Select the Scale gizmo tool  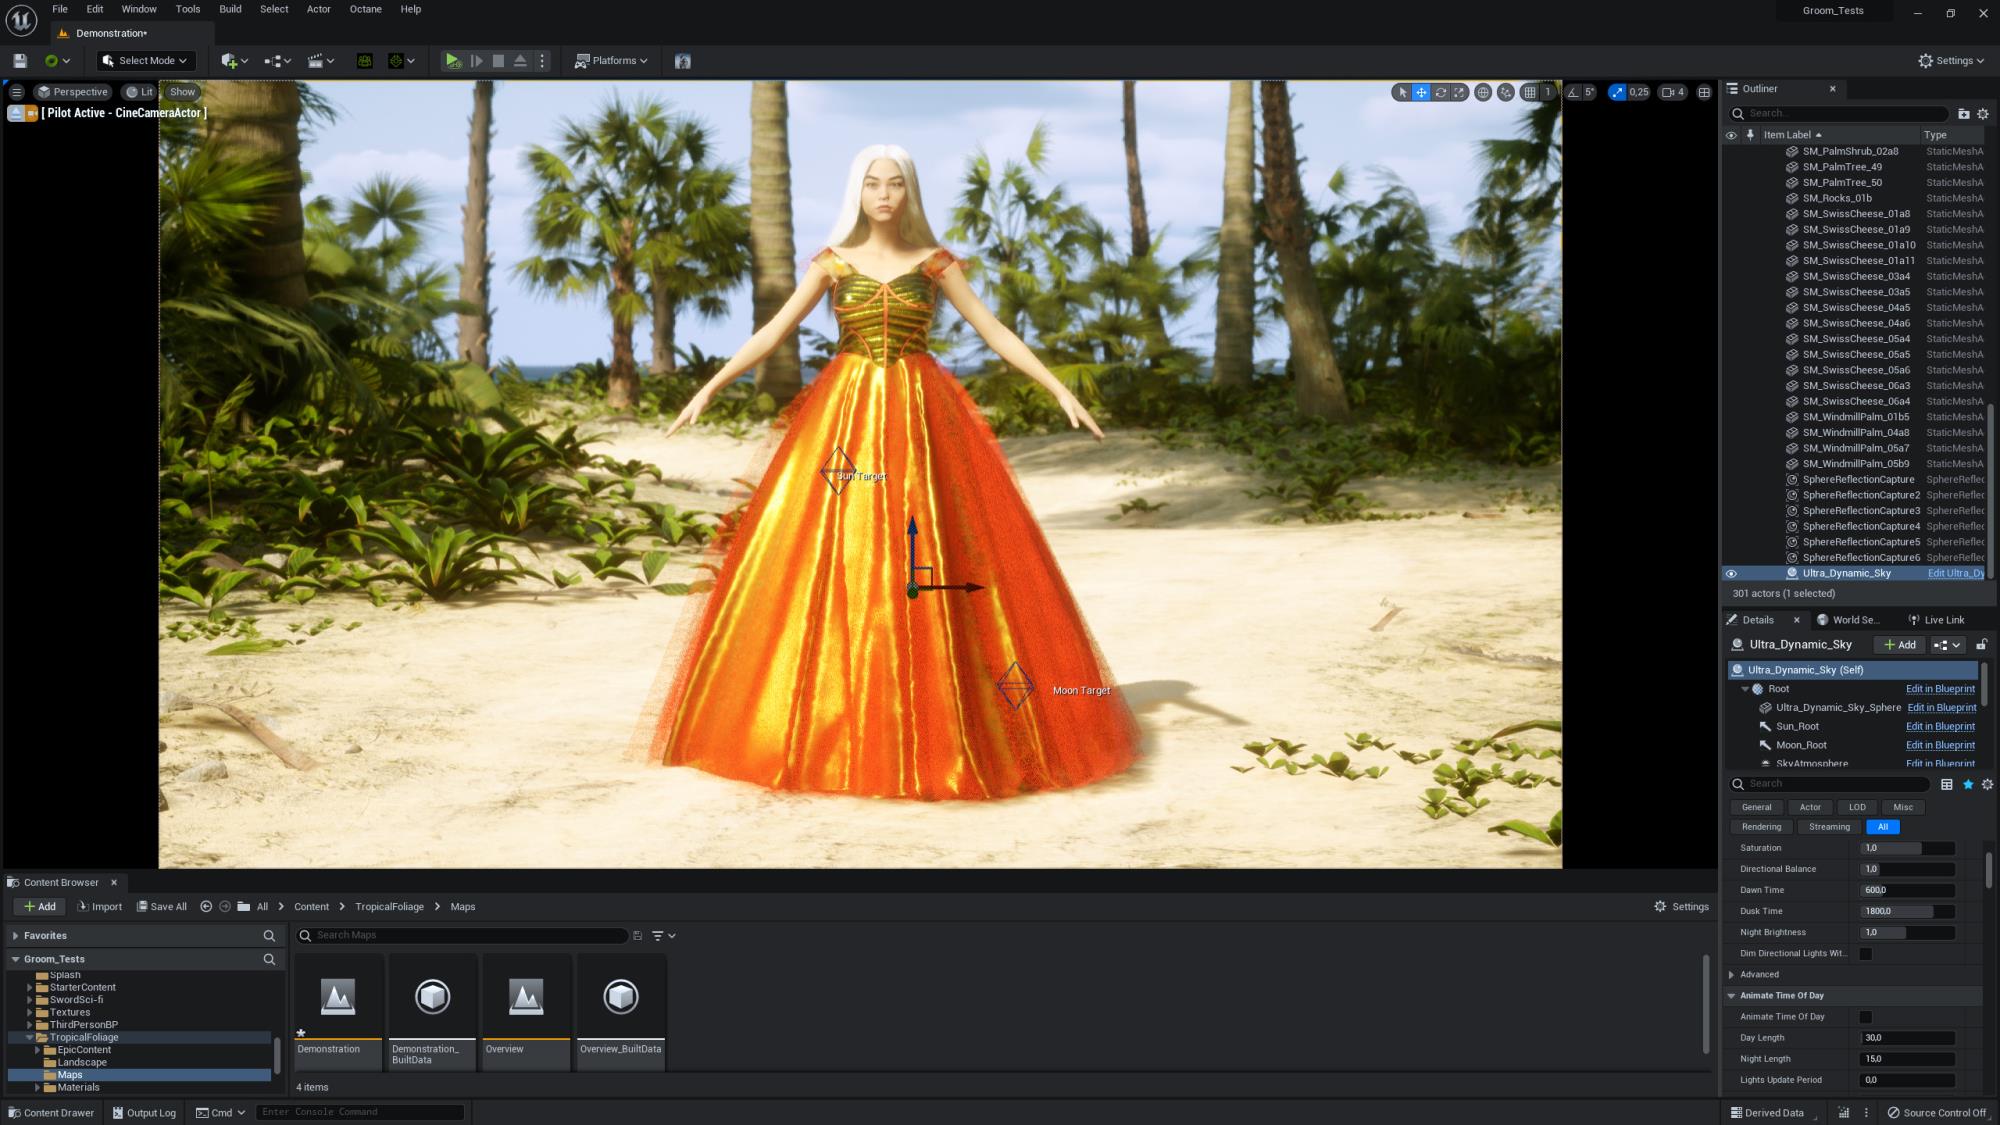1459,92
